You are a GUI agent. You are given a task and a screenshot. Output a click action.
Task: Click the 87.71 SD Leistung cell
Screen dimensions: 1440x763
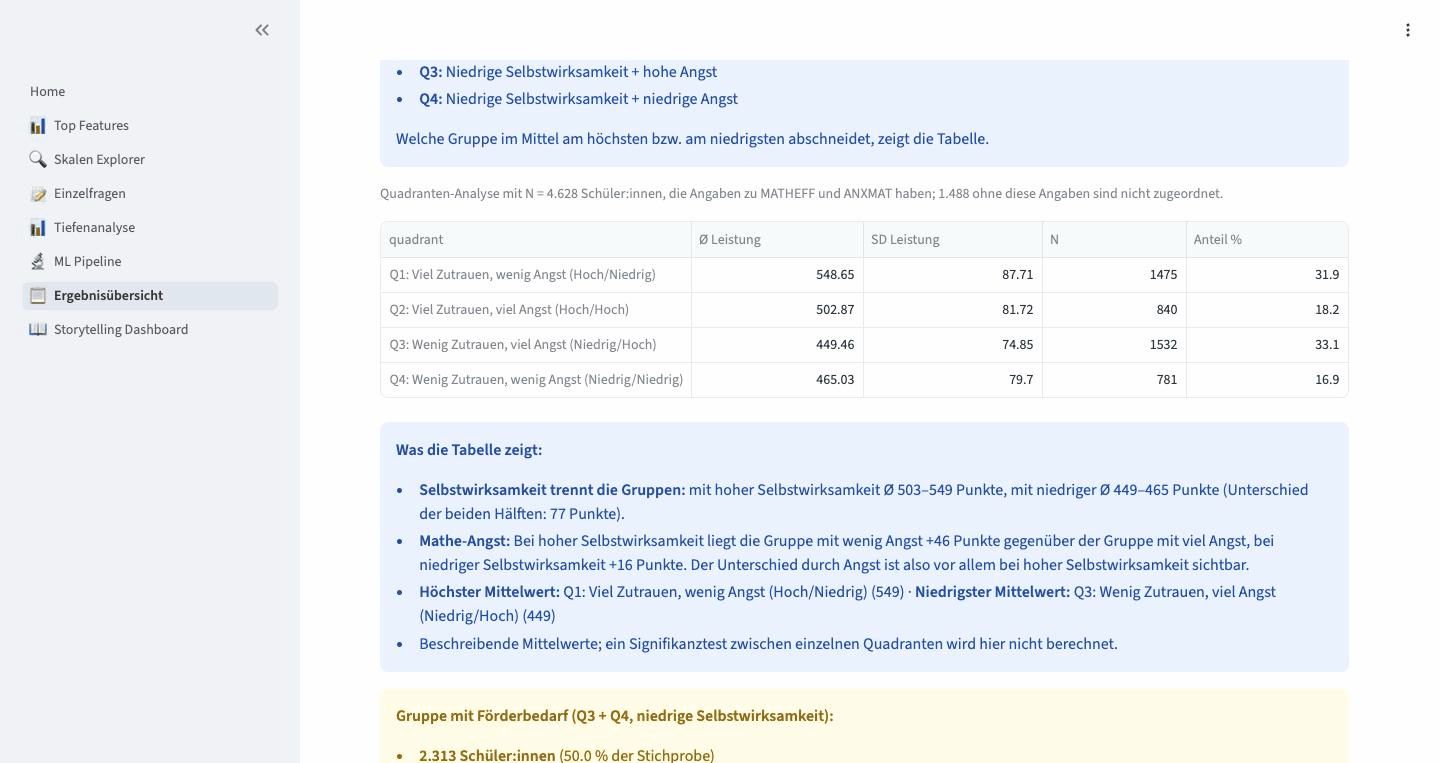click(953, 275)
